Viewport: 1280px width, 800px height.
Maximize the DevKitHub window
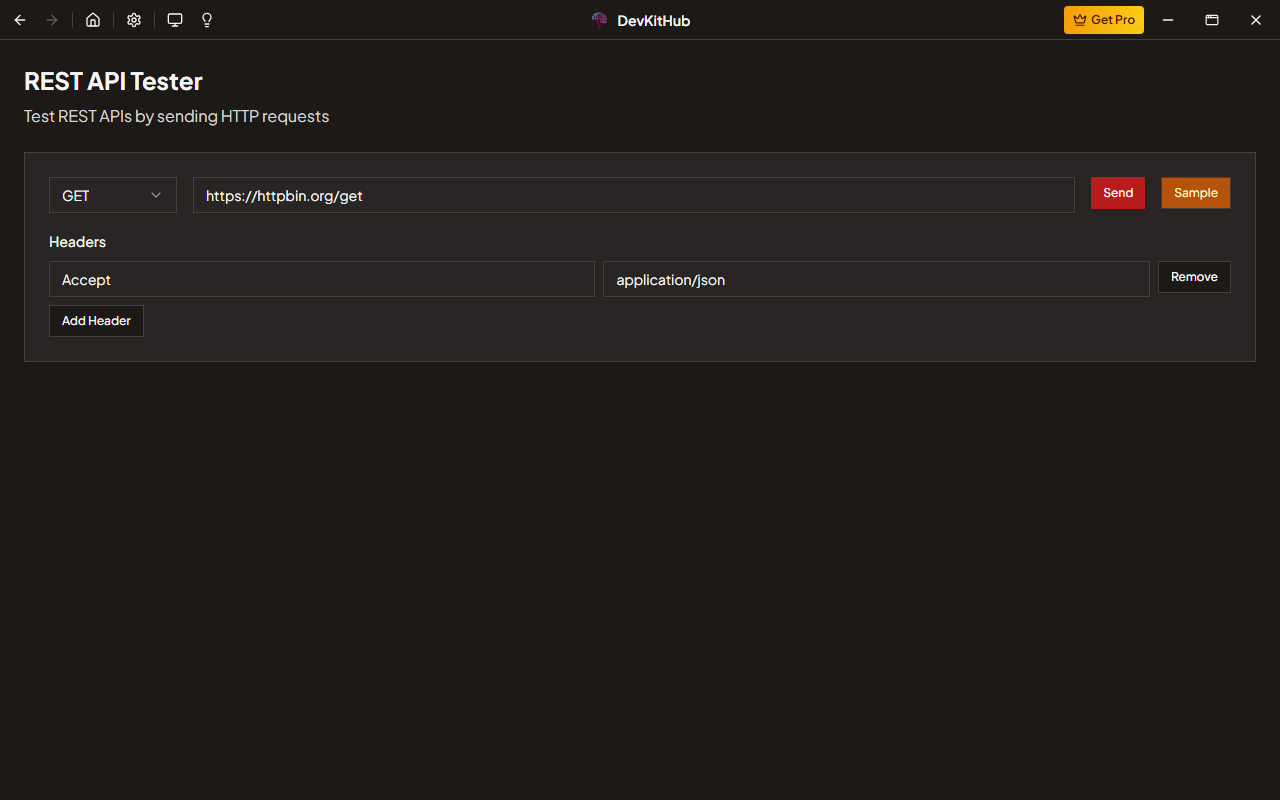coord(1212,20)
